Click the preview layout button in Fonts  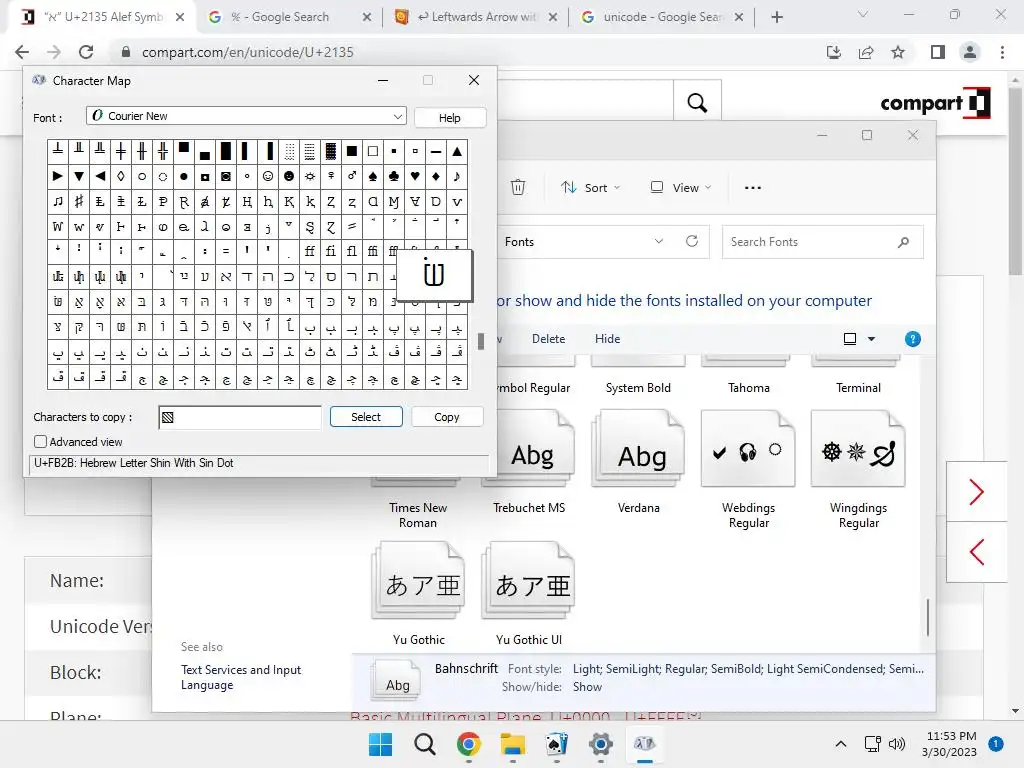click(850, 339)
